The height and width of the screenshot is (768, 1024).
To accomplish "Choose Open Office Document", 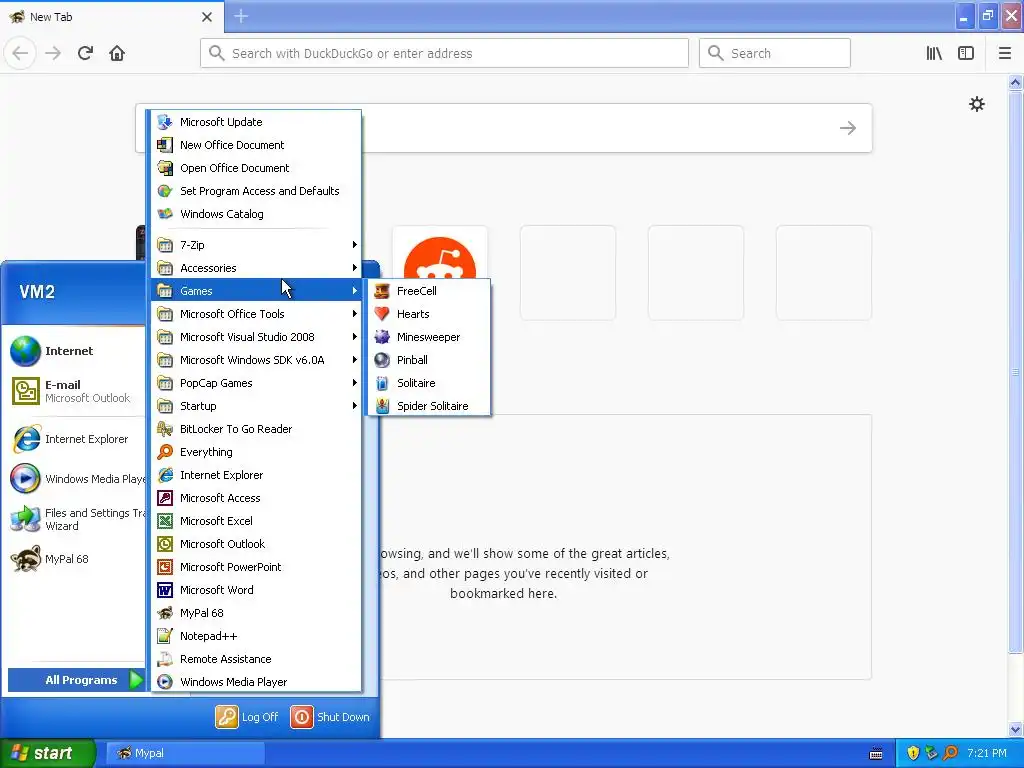I will [x=256, y=168].
